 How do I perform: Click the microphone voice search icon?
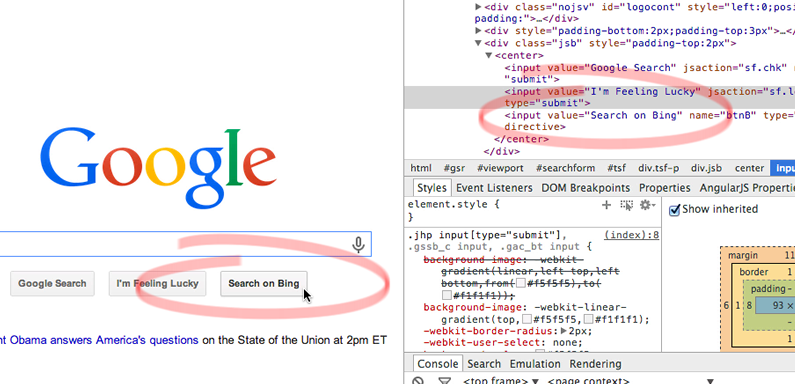[358, 245]
